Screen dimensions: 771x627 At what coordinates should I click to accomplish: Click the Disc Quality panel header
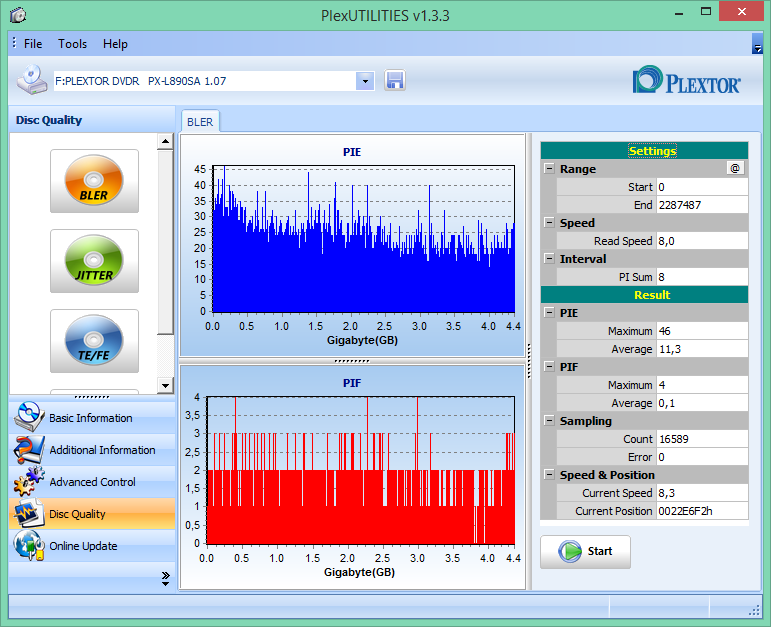[92, 120]
